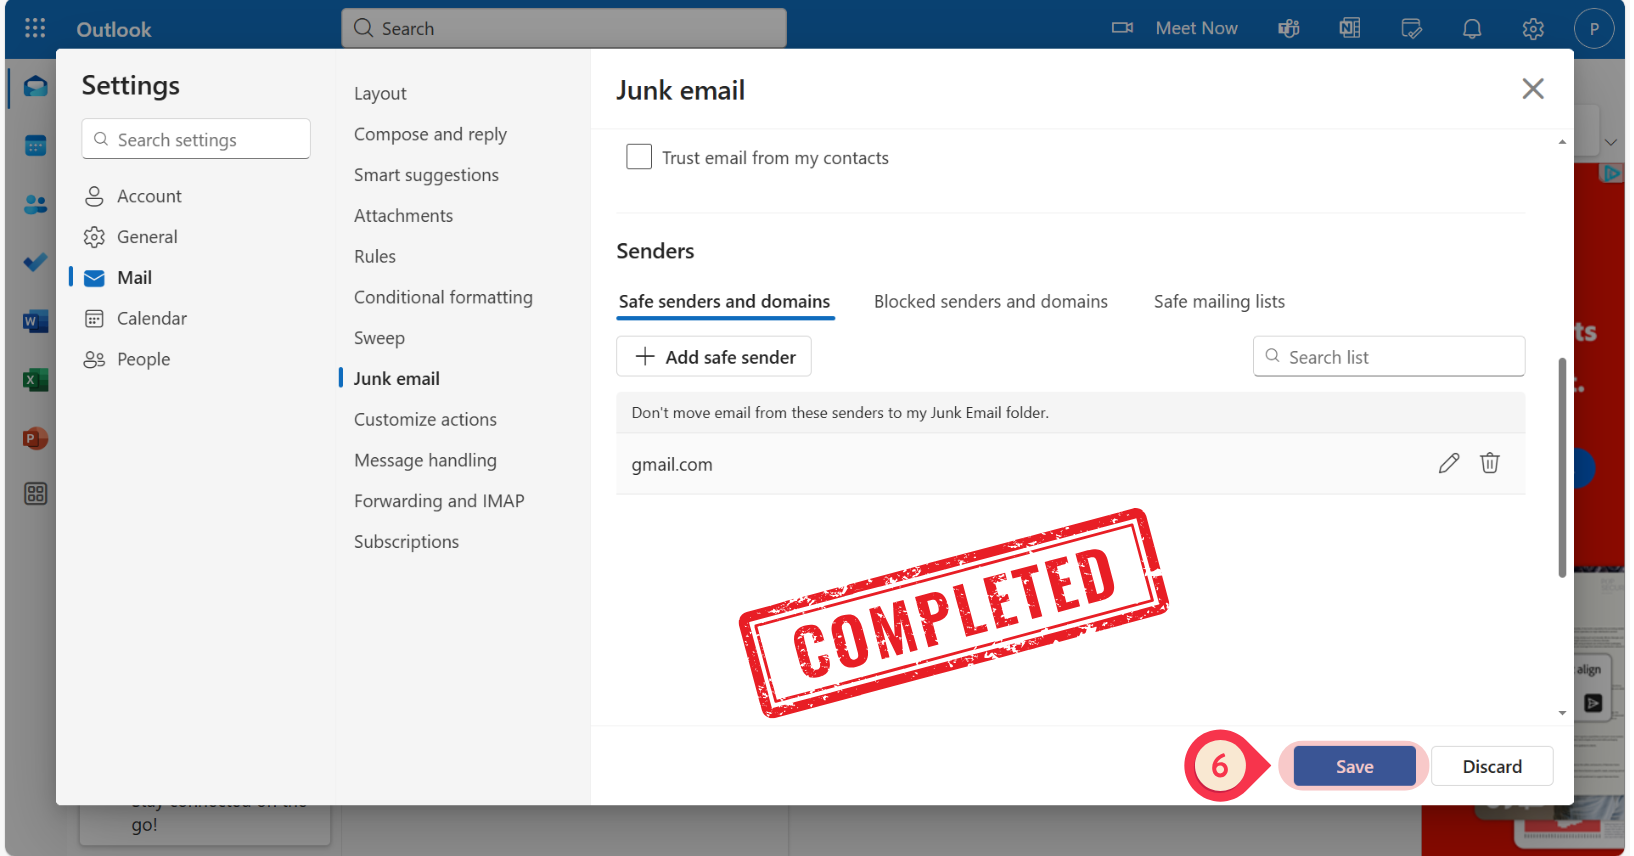The width and height of the screenshot is (1634, 856).
Task: Select Junk email settings item
Action: pos(396,379)
